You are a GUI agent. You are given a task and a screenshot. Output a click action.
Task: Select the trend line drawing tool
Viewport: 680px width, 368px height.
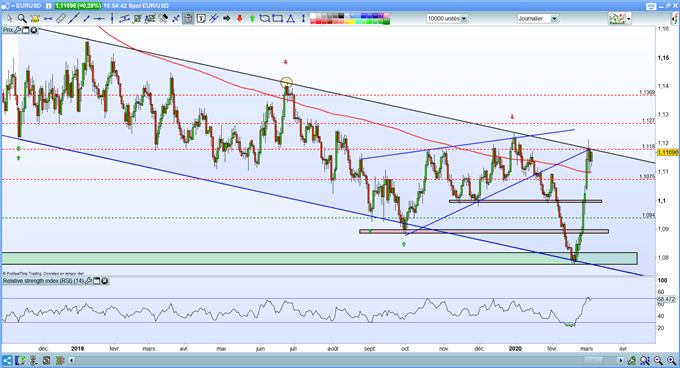pos(74,19)
